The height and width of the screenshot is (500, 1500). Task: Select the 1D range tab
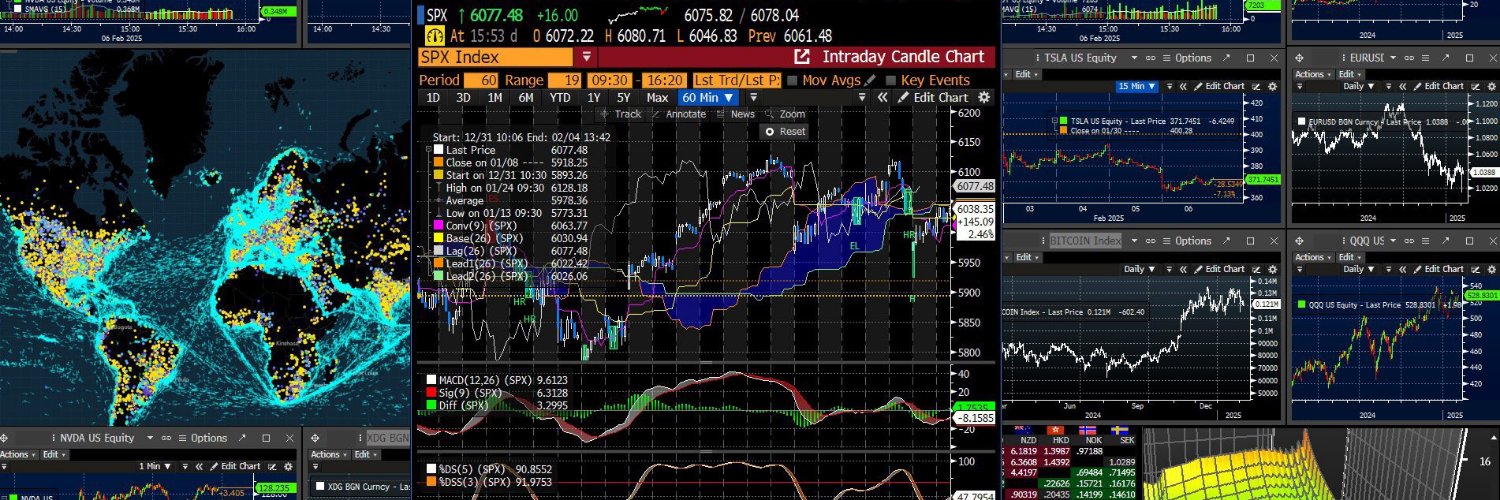(433, 97)
